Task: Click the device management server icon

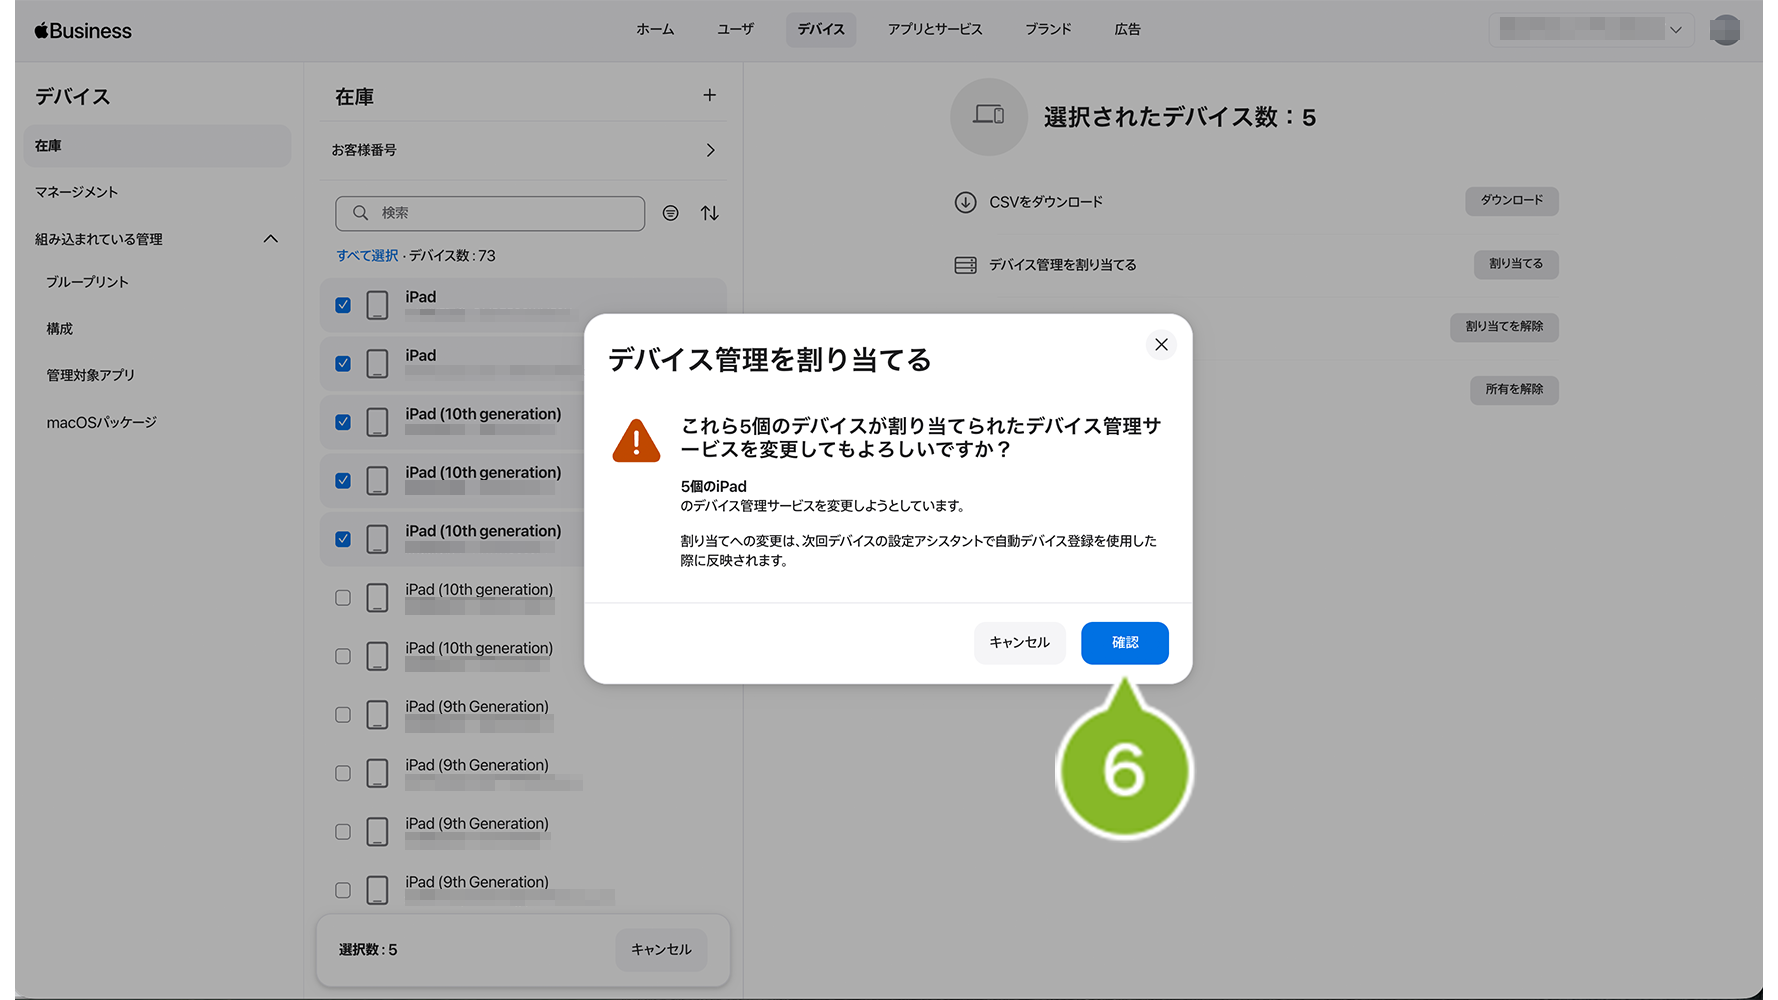Action: (965, 265)
